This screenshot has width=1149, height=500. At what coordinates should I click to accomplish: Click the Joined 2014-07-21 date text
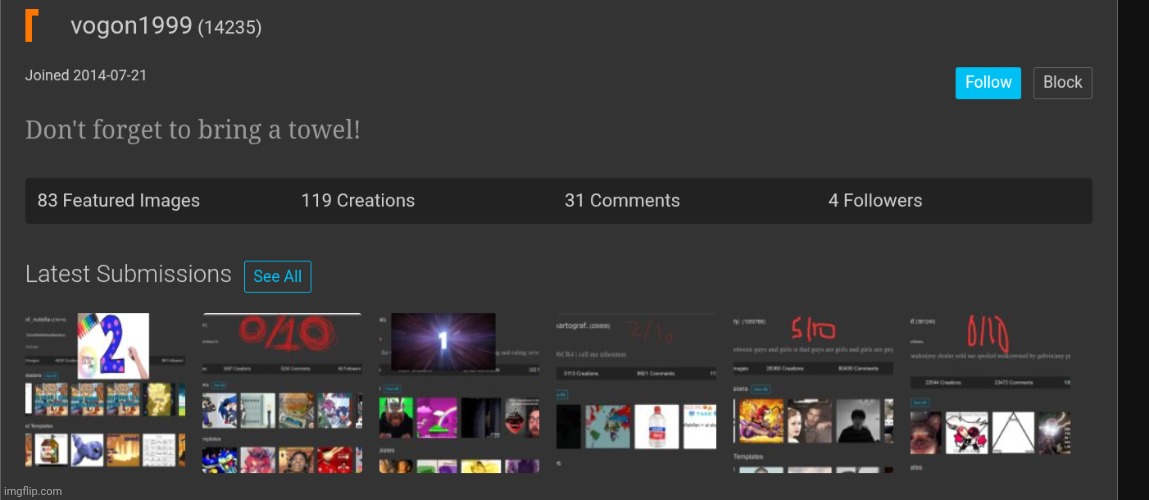[86, 76]
